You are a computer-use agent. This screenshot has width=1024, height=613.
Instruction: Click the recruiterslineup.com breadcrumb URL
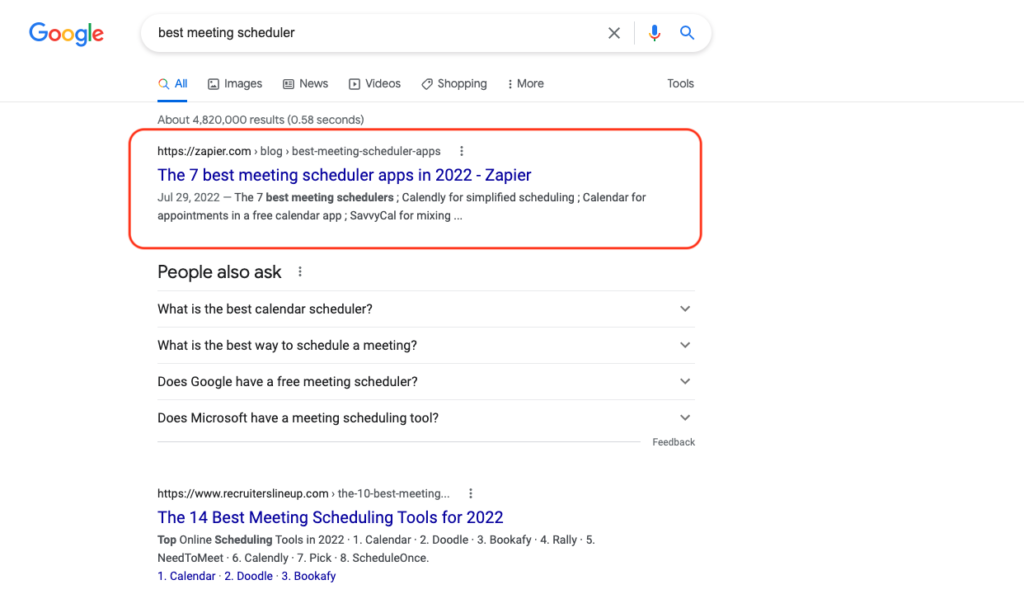click(303, 494)
